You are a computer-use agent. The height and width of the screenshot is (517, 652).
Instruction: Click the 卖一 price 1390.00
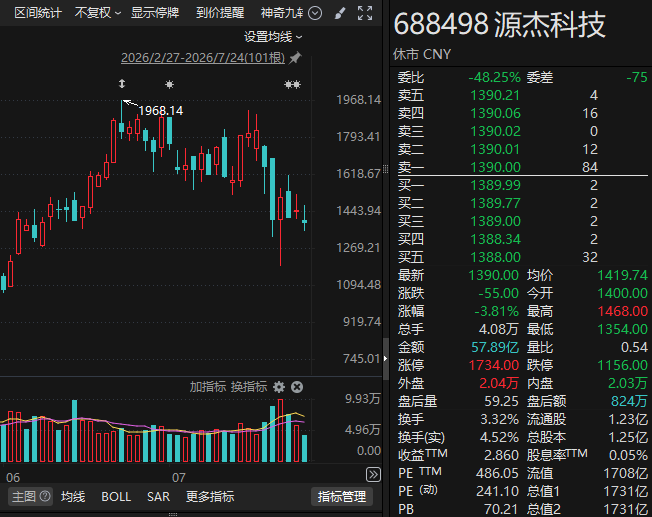click(x=495, y=167)
